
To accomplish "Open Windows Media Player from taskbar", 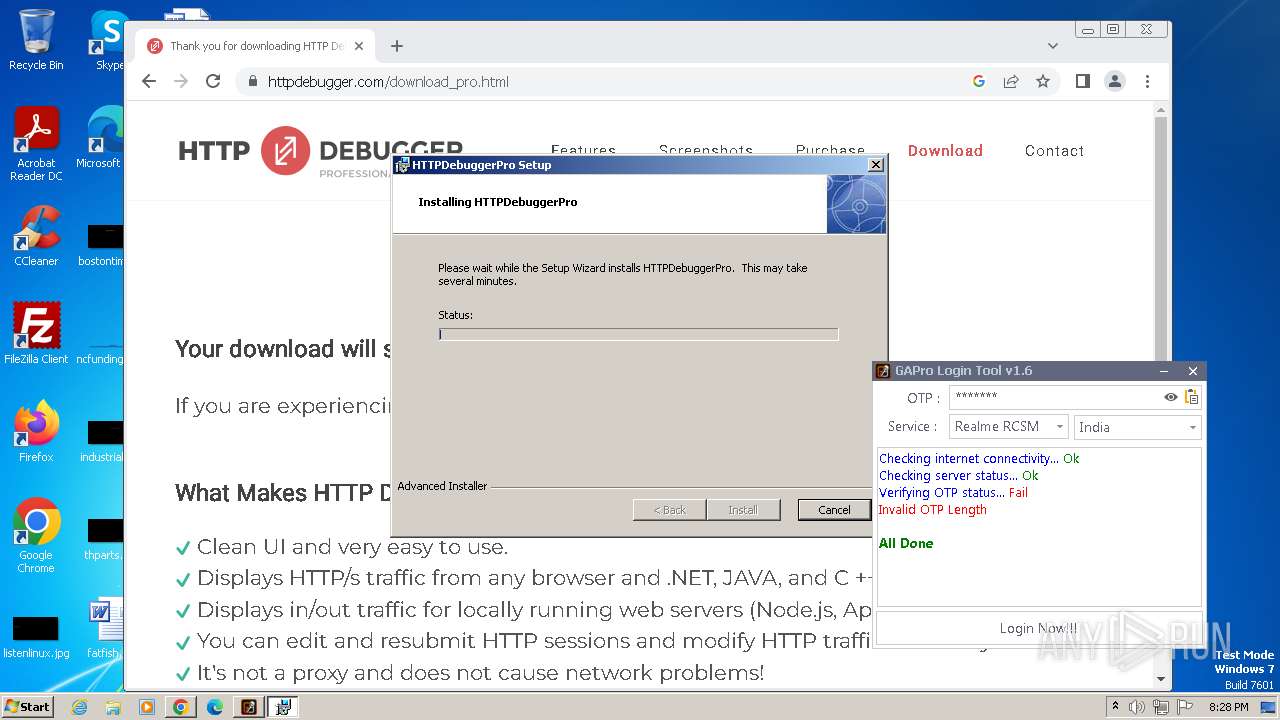I will tap(146, 707).
